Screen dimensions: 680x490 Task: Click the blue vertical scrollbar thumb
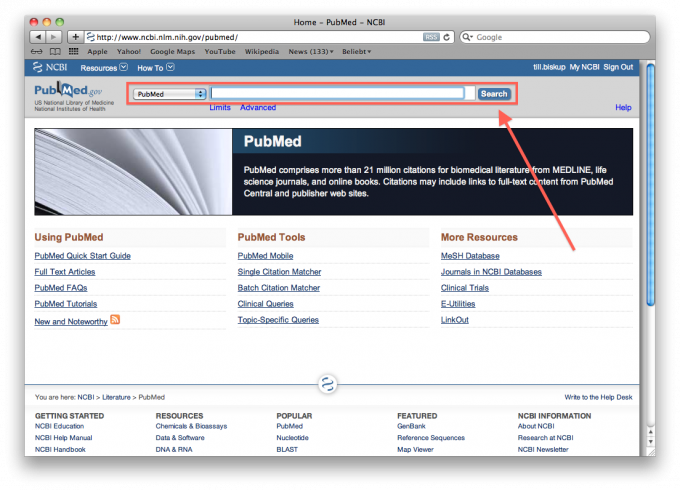(651, 184)
